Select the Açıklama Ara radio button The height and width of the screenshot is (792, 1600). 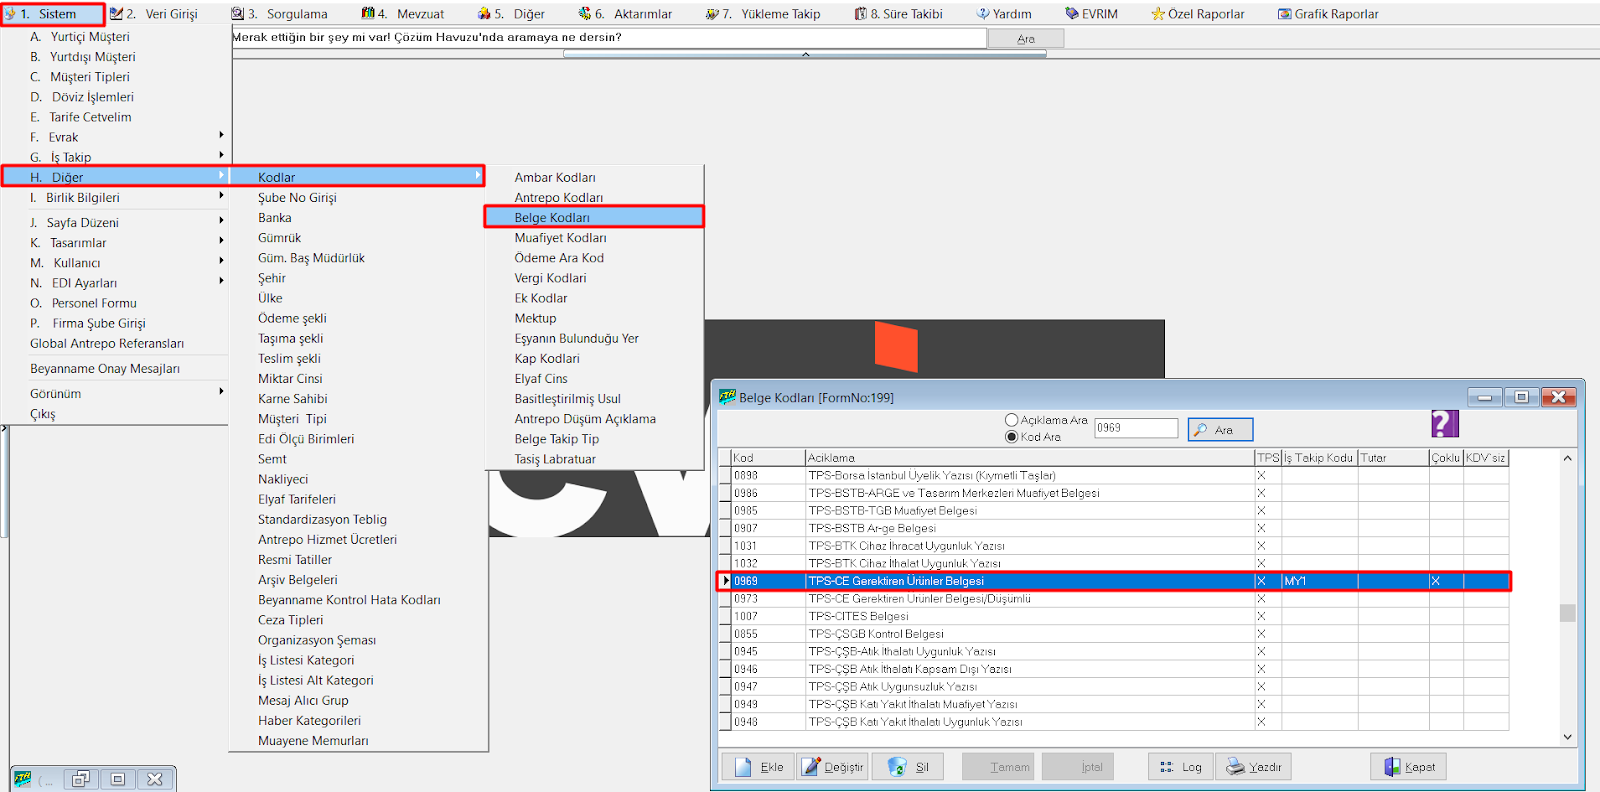pyautogui.click(x=1011, y=420)
